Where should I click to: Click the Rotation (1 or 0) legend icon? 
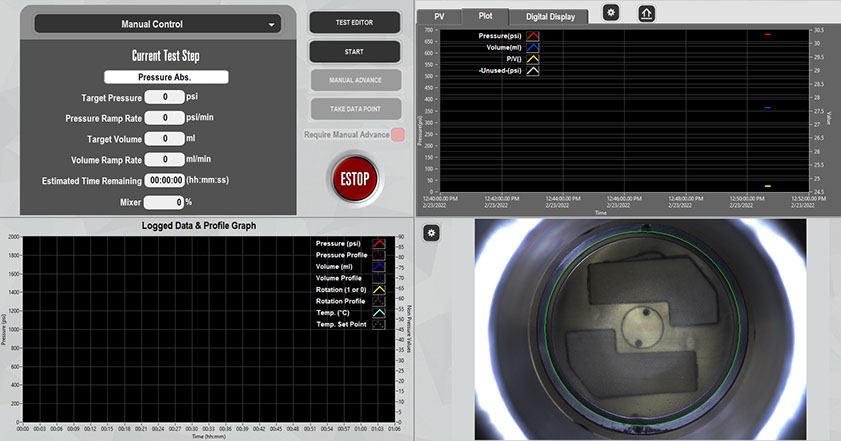(x=380, y=289)
